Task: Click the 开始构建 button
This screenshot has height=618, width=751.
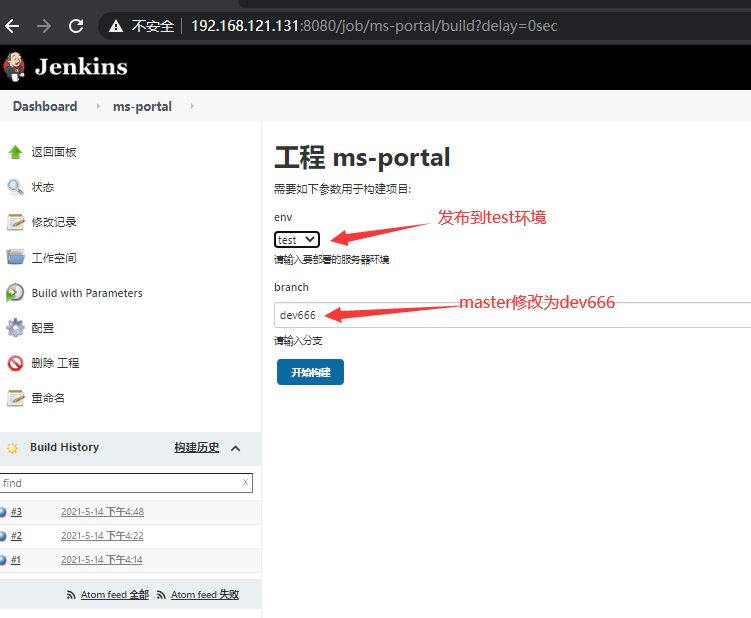Action: pos(310,372)
